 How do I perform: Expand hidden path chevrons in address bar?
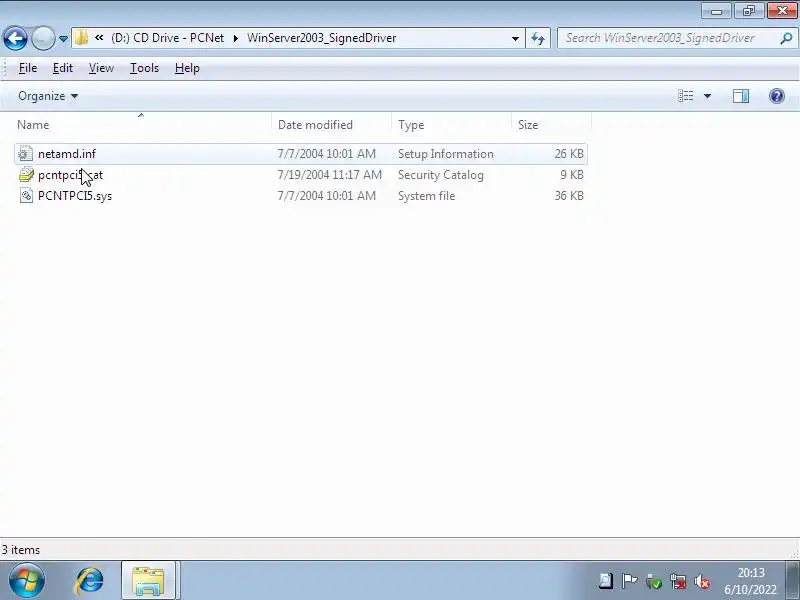99,38
